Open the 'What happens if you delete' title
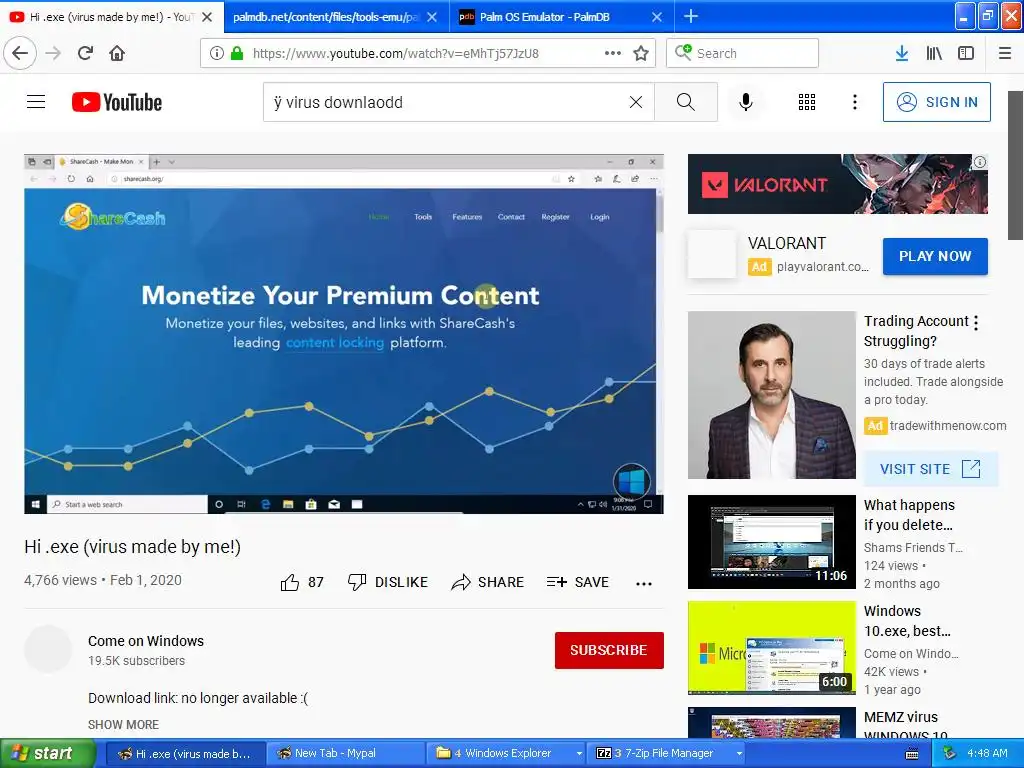The image size is (1024, 768). (909, 515)
